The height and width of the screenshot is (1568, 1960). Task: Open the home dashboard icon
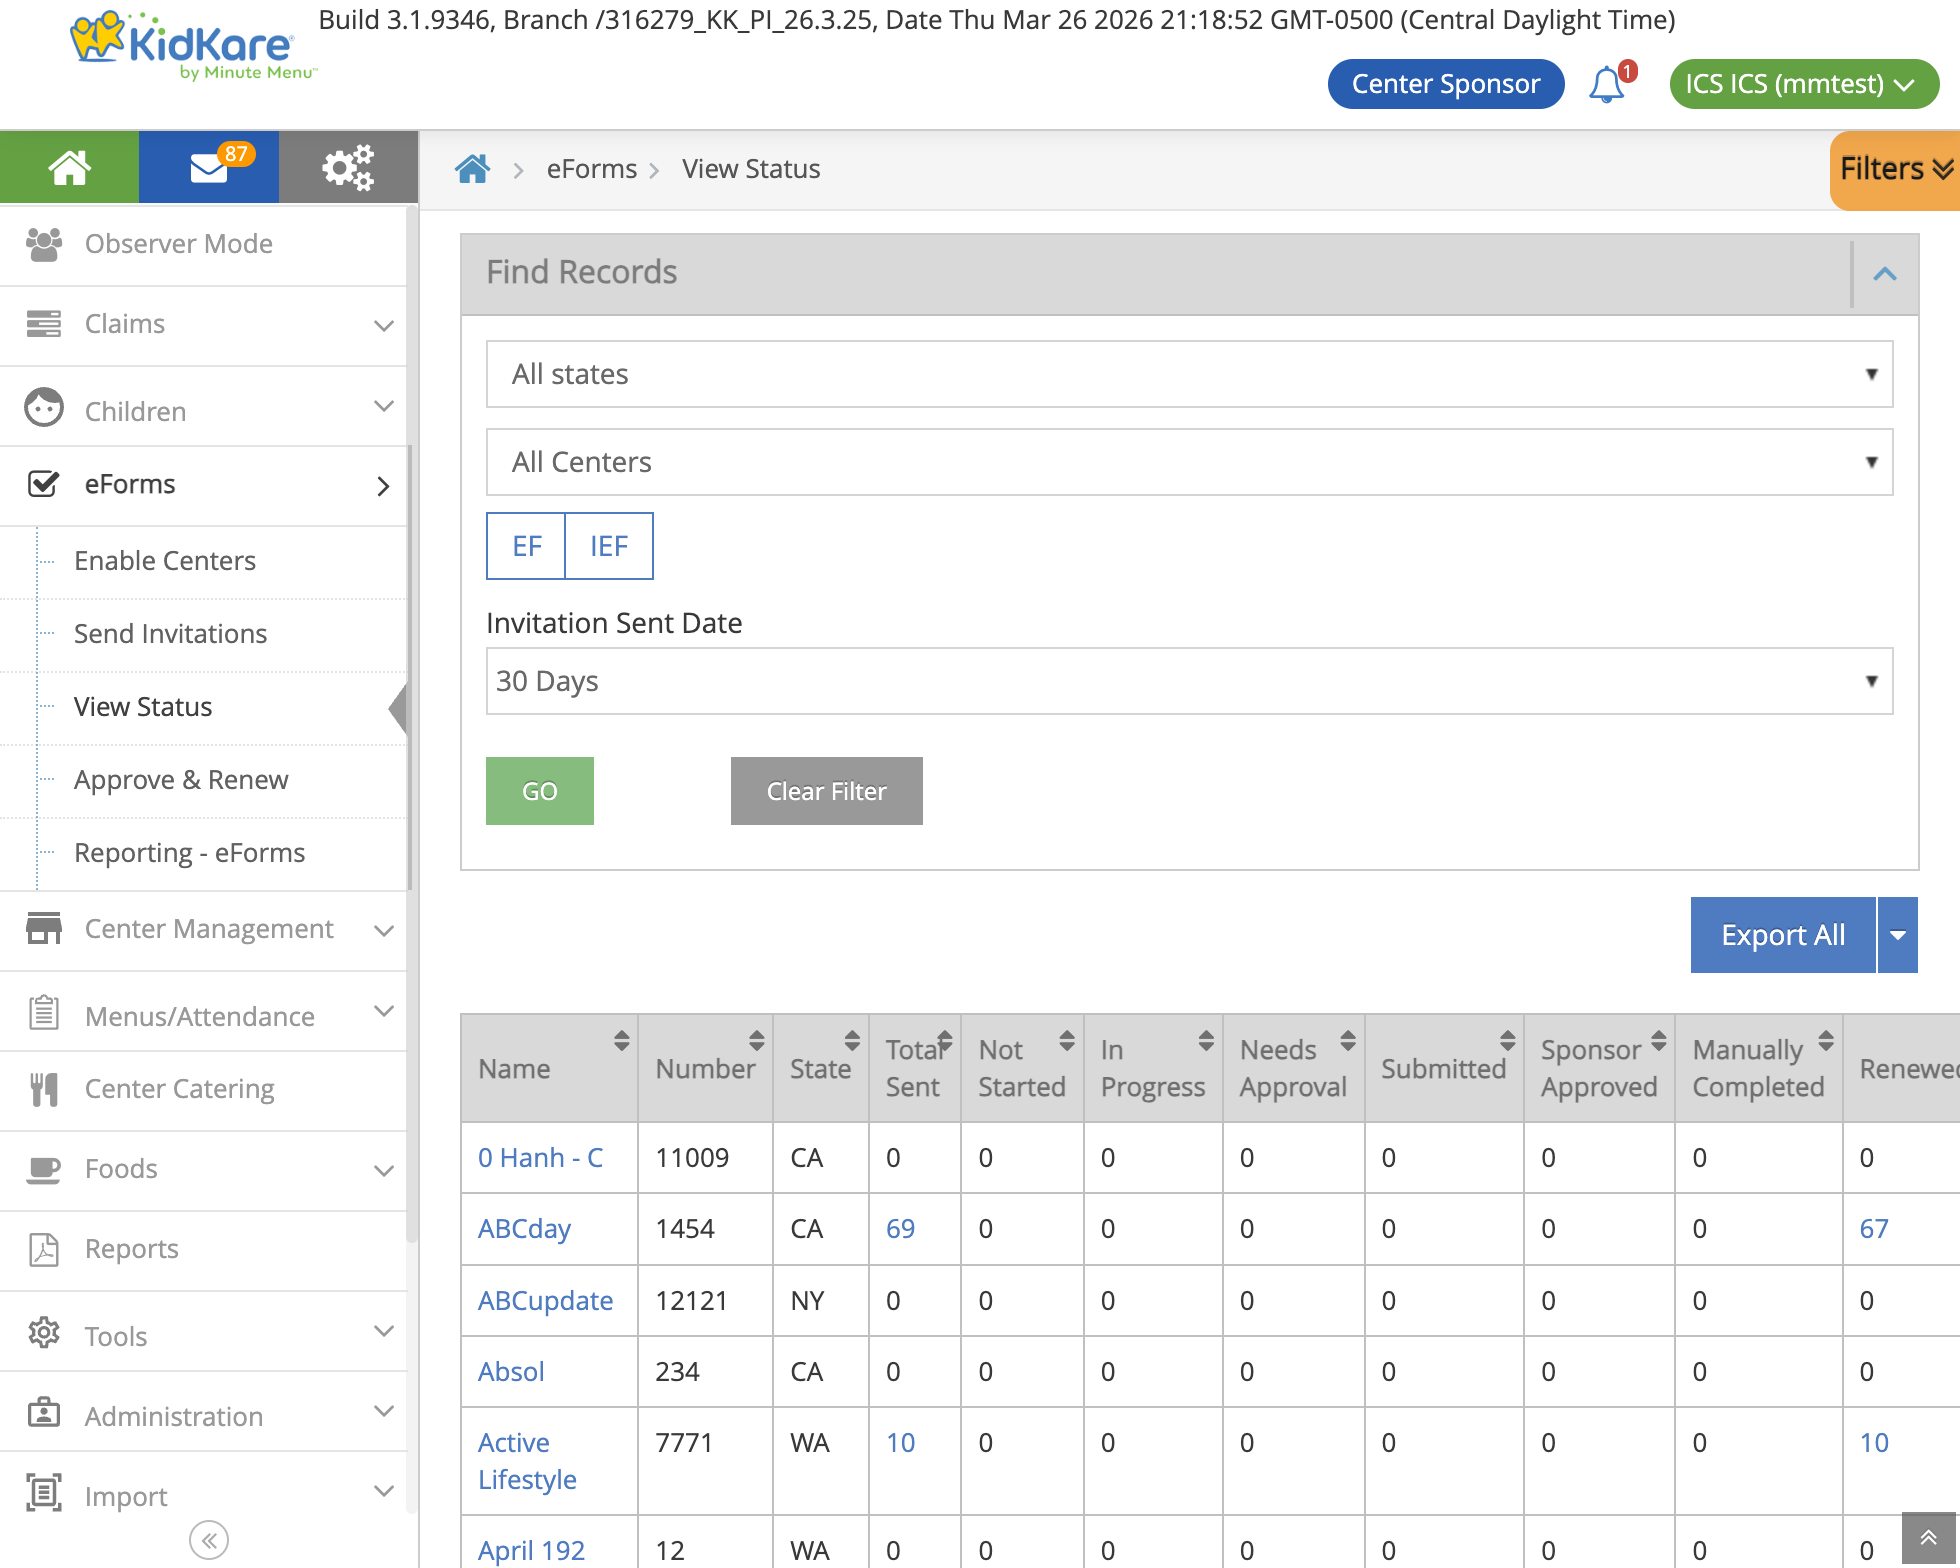[x=68, y=167]
